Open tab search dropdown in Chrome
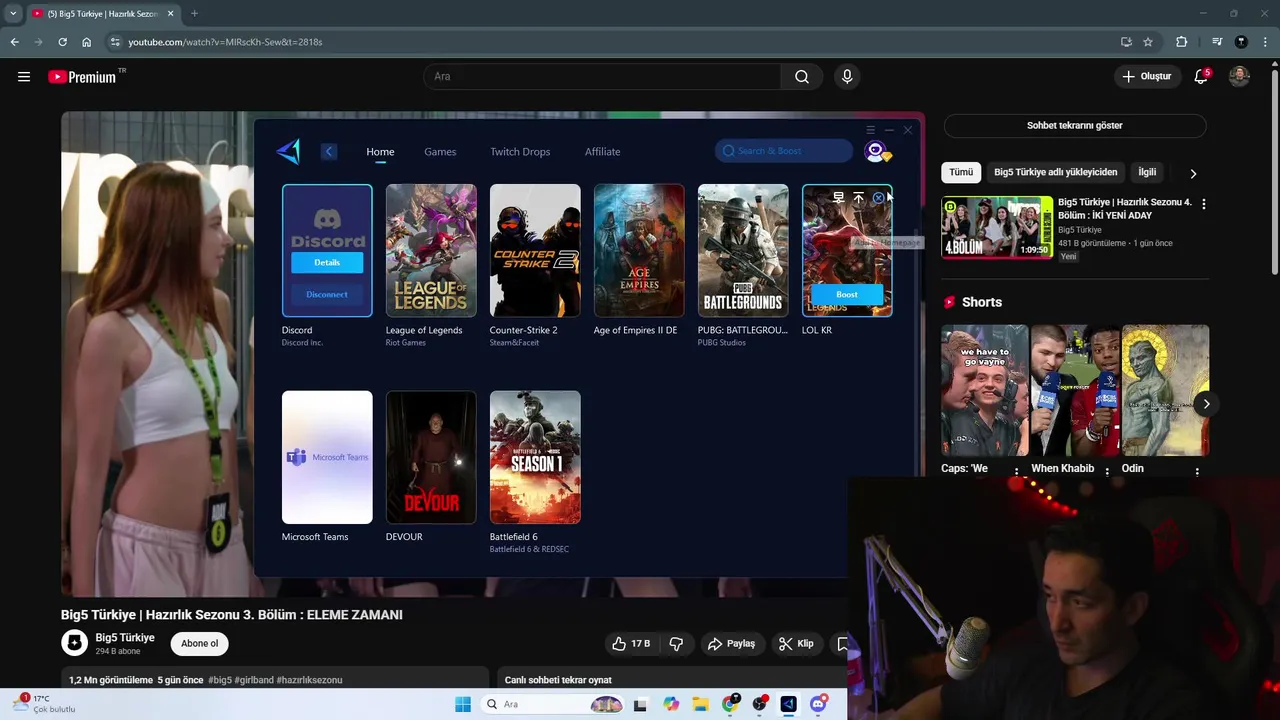 pyautogui.click(x=13, y=14)
